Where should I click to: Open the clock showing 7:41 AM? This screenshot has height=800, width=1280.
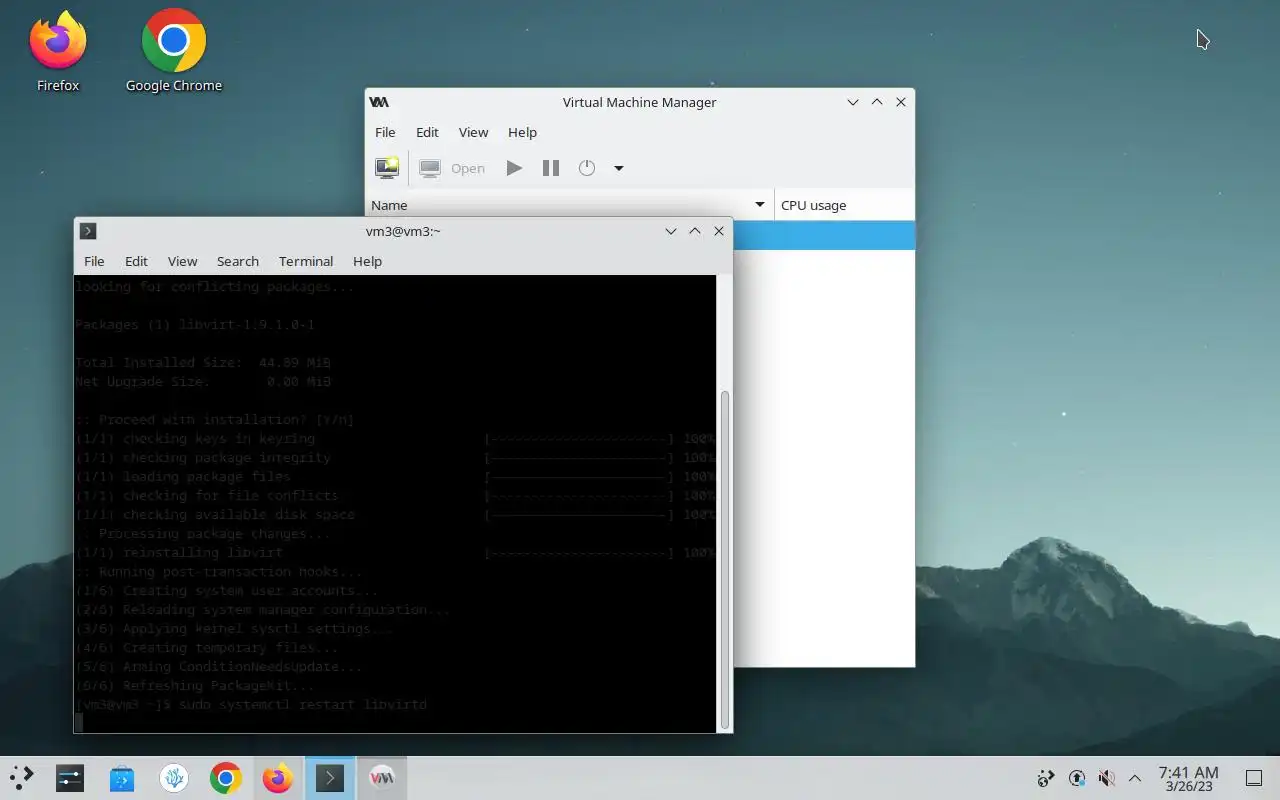(x=1188, y=778)
